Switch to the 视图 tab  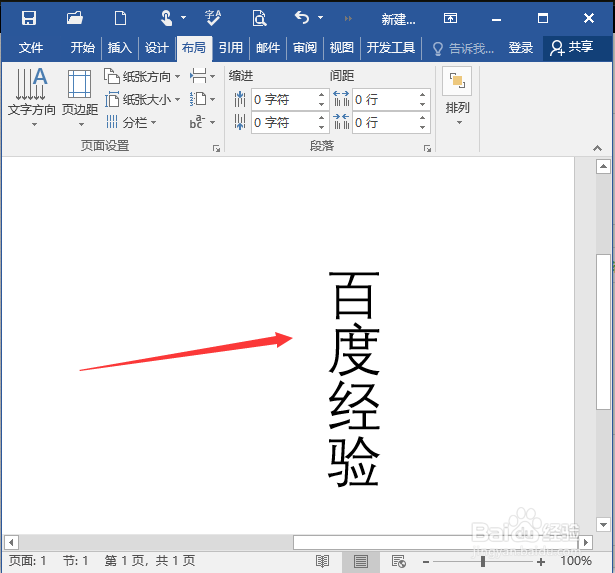point(342,48)
